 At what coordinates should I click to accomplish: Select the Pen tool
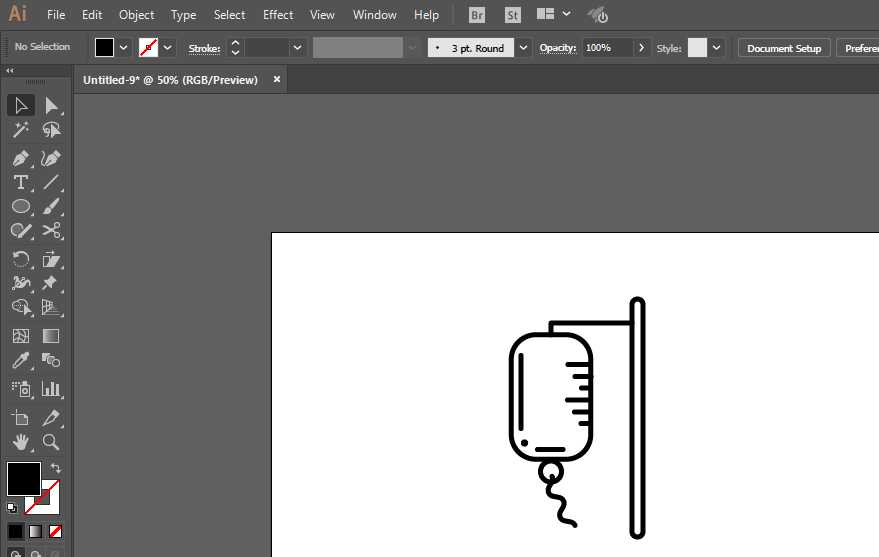20,158
